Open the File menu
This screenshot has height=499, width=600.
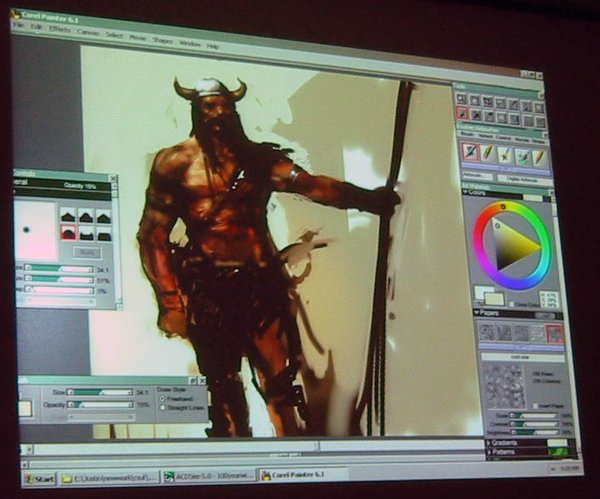(x=18, y=25)
